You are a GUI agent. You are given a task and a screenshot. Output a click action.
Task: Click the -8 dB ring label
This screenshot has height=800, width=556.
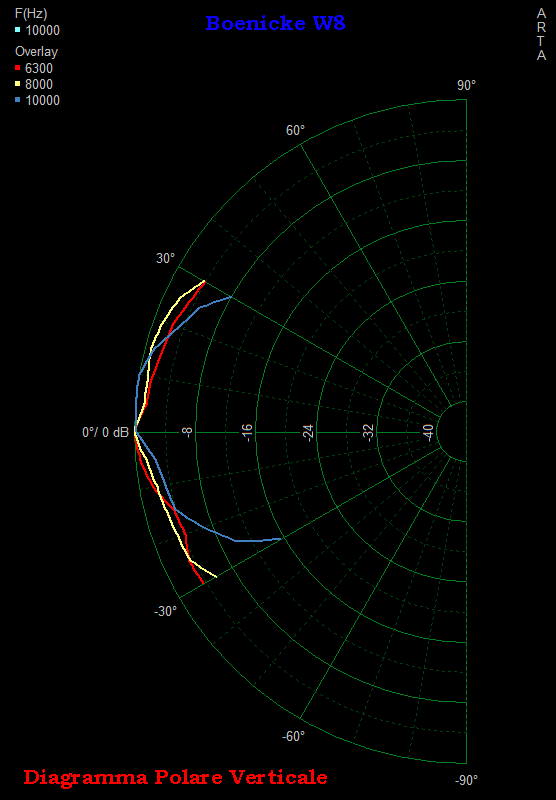(187, 433)
